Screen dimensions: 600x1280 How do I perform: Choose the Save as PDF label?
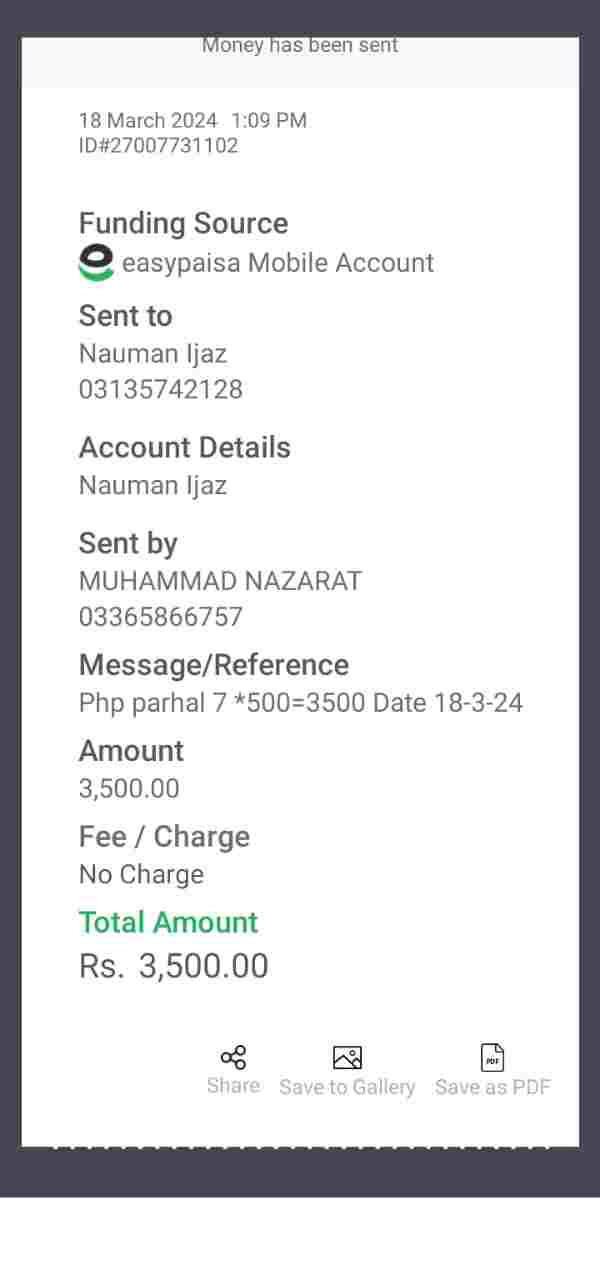[493, 1087]
